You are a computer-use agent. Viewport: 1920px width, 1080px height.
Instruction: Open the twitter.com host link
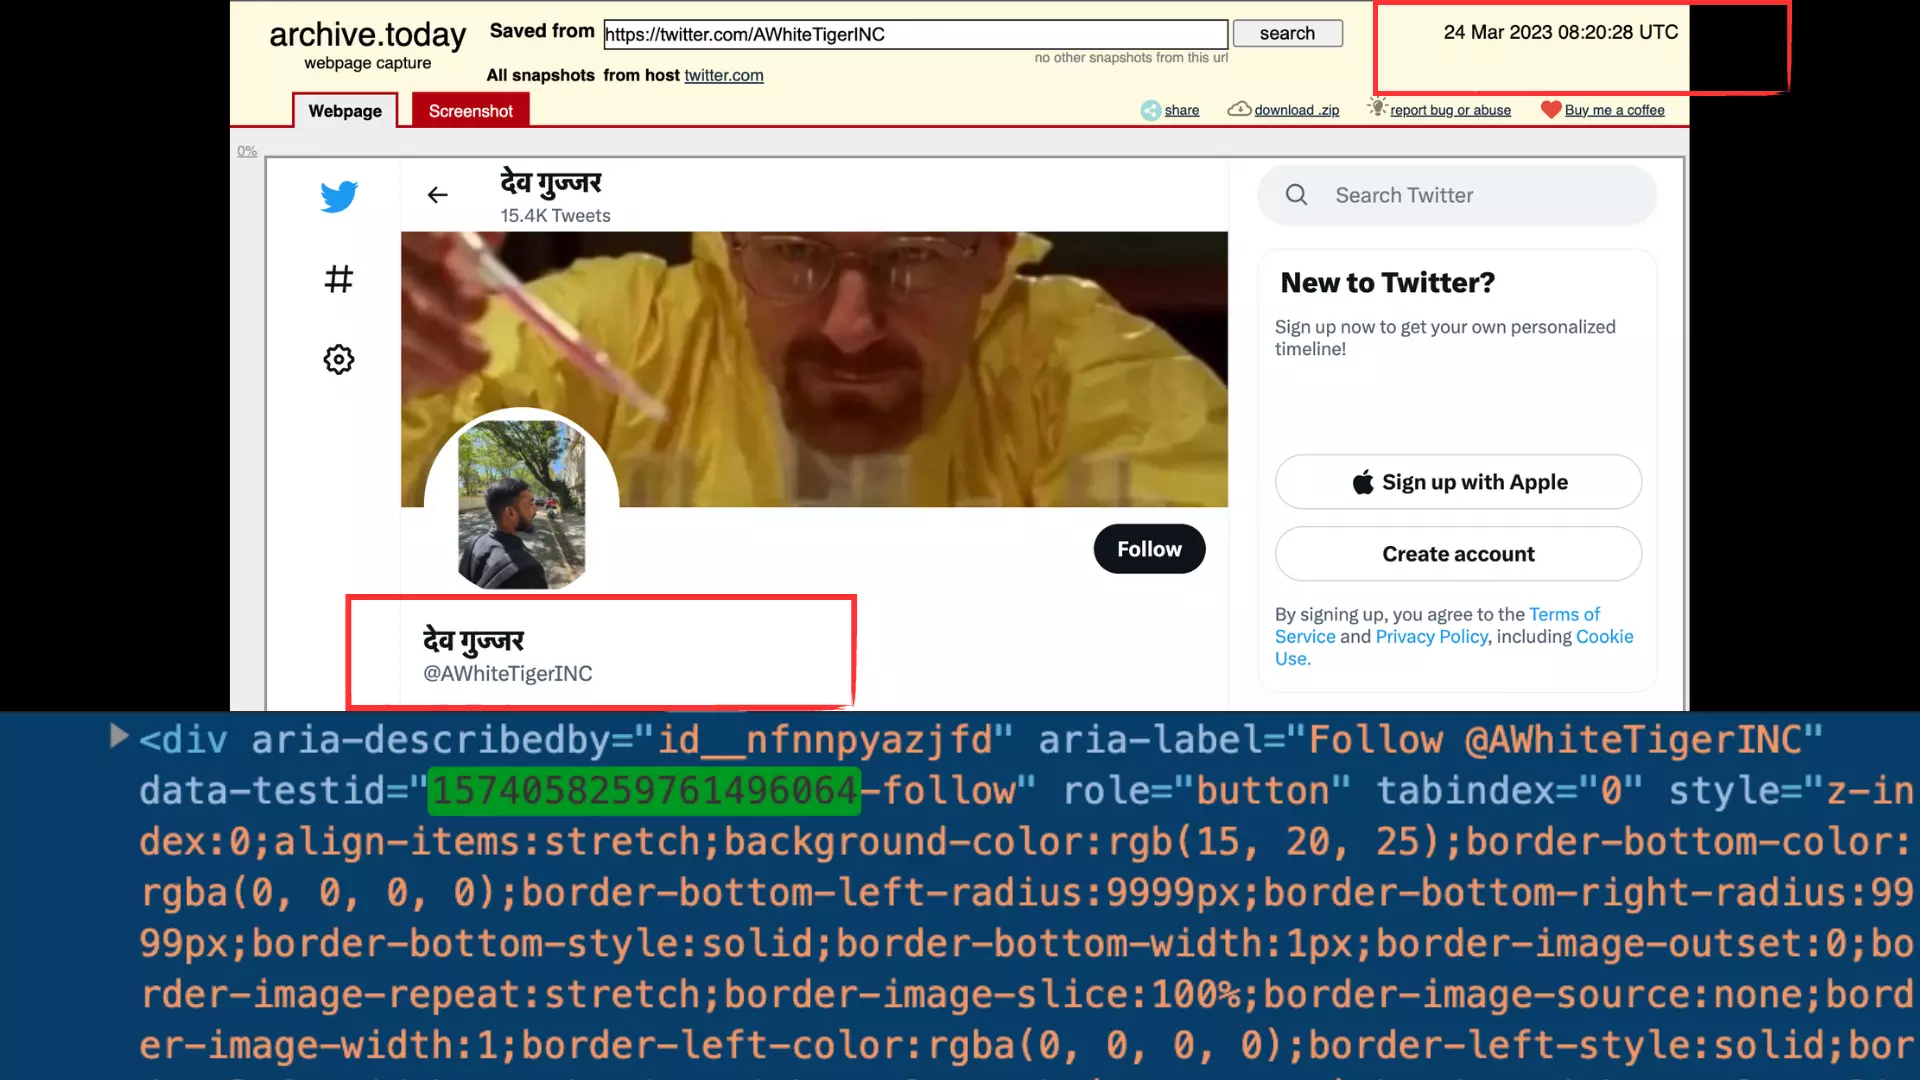723,75
